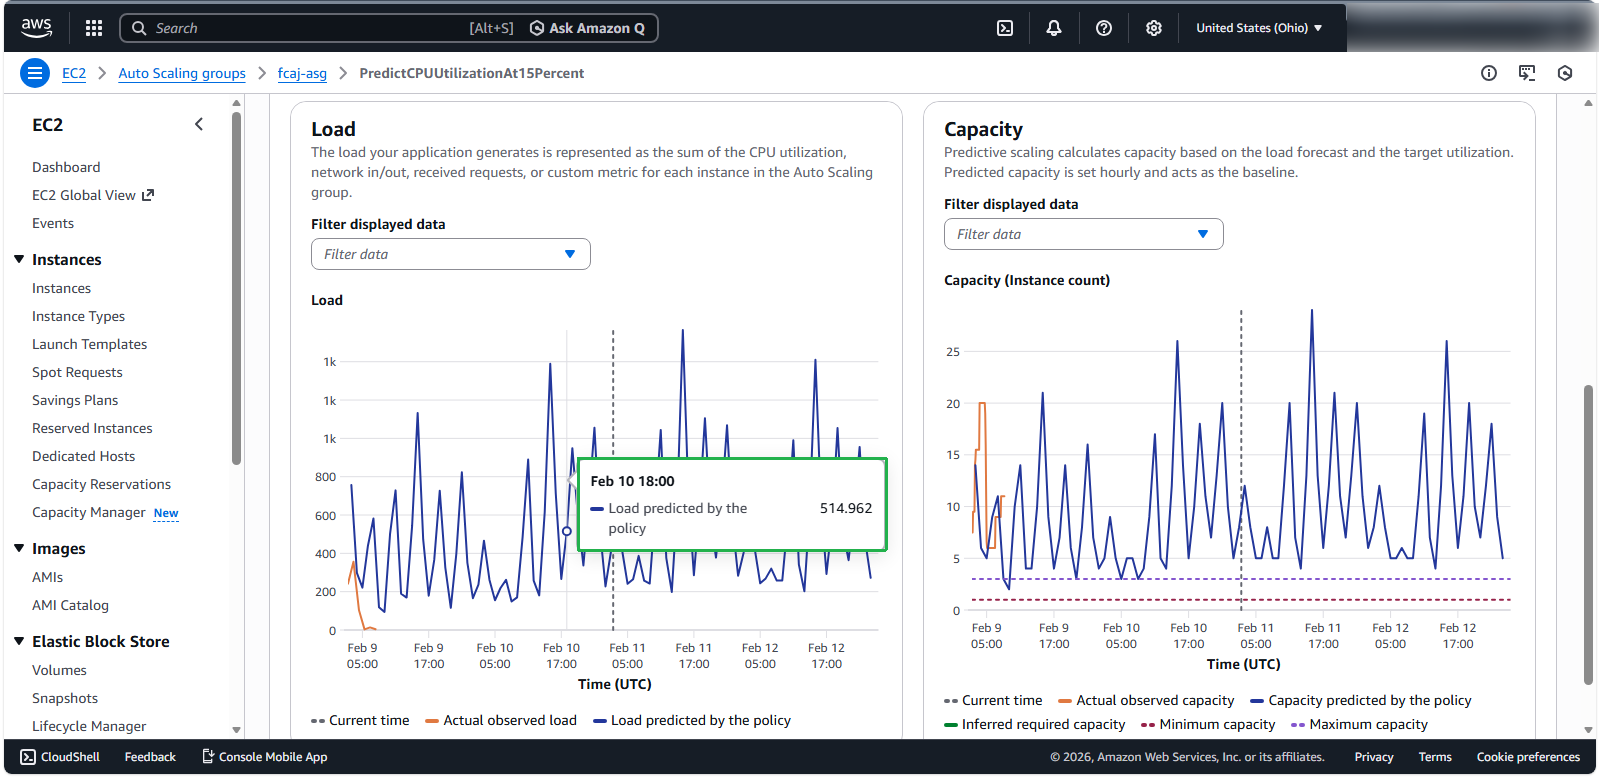Go to Auto Scaling groups breadcrumb

click(182, 73)
